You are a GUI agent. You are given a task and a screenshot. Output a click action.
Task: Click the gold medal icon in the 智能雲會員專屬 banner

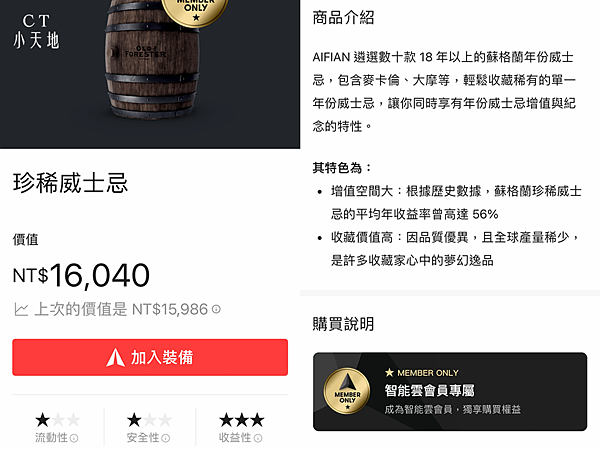[347, 391]
